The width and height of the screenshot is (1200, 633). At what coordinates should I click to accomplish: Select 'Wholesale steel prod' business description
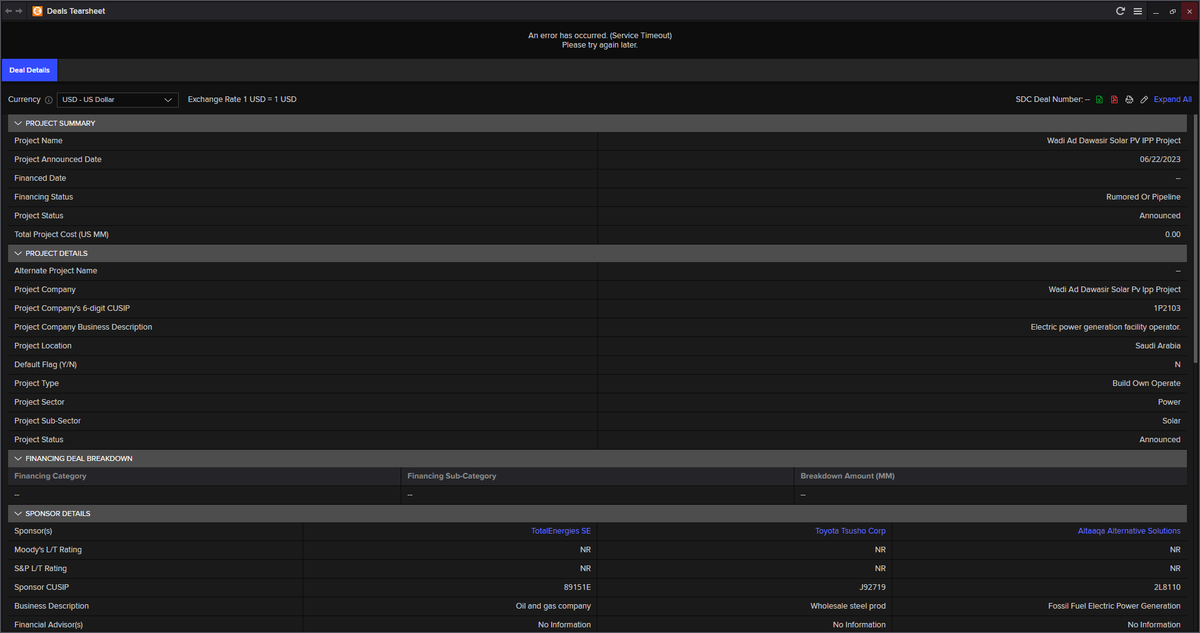click(848, 606)
